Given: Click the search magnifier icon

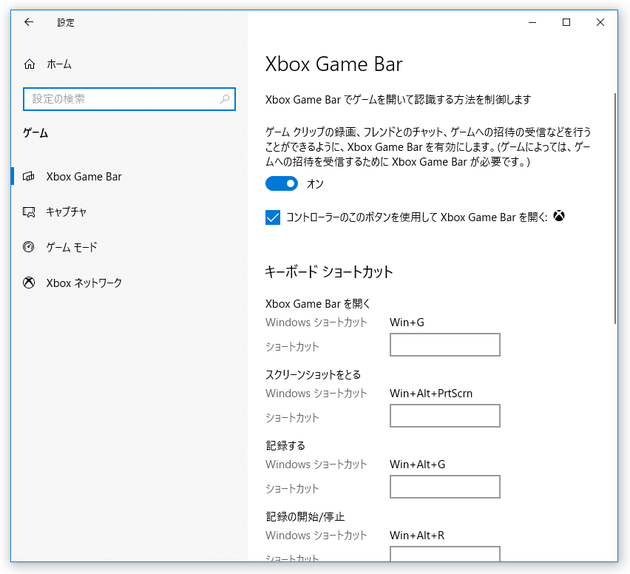Looking at the screenshot, I should click(225, 99).
